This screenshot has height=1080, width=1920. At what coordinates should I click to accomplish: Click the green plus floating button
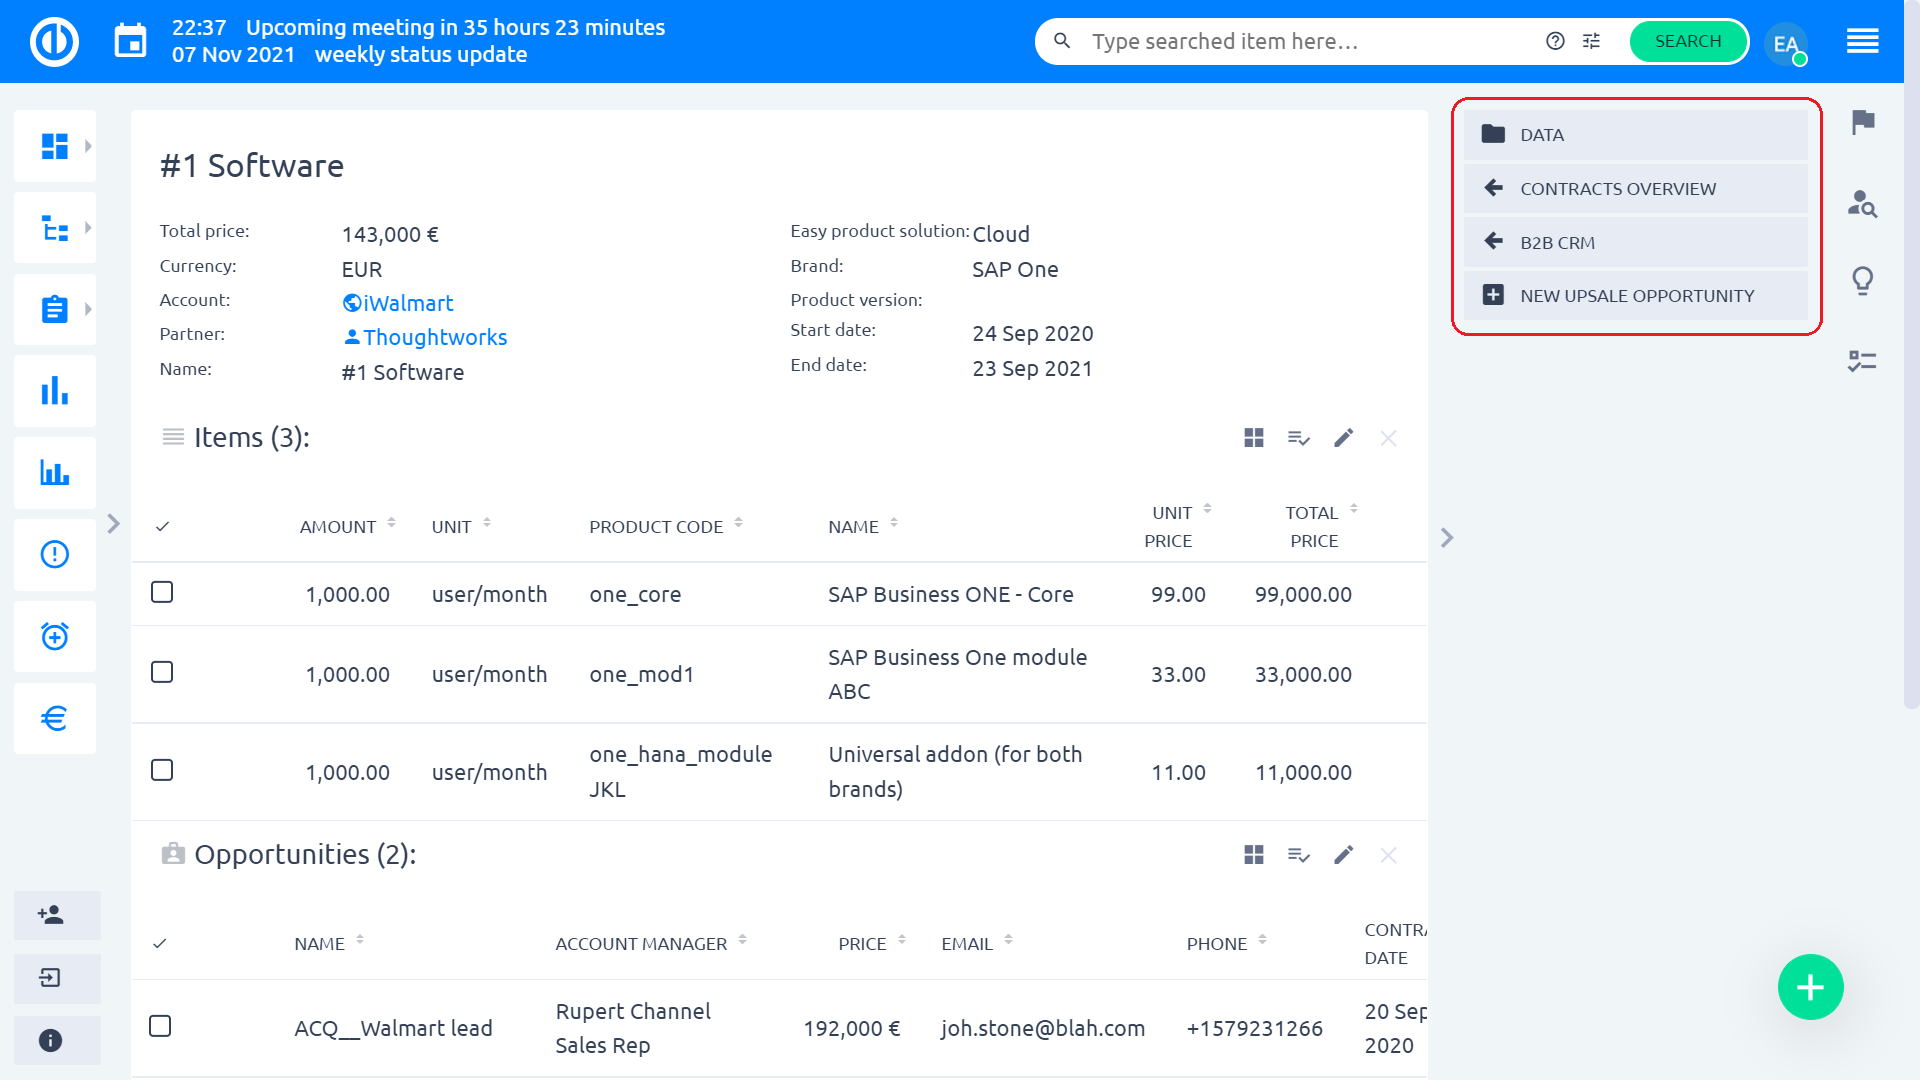click(x=1810, y=987)
